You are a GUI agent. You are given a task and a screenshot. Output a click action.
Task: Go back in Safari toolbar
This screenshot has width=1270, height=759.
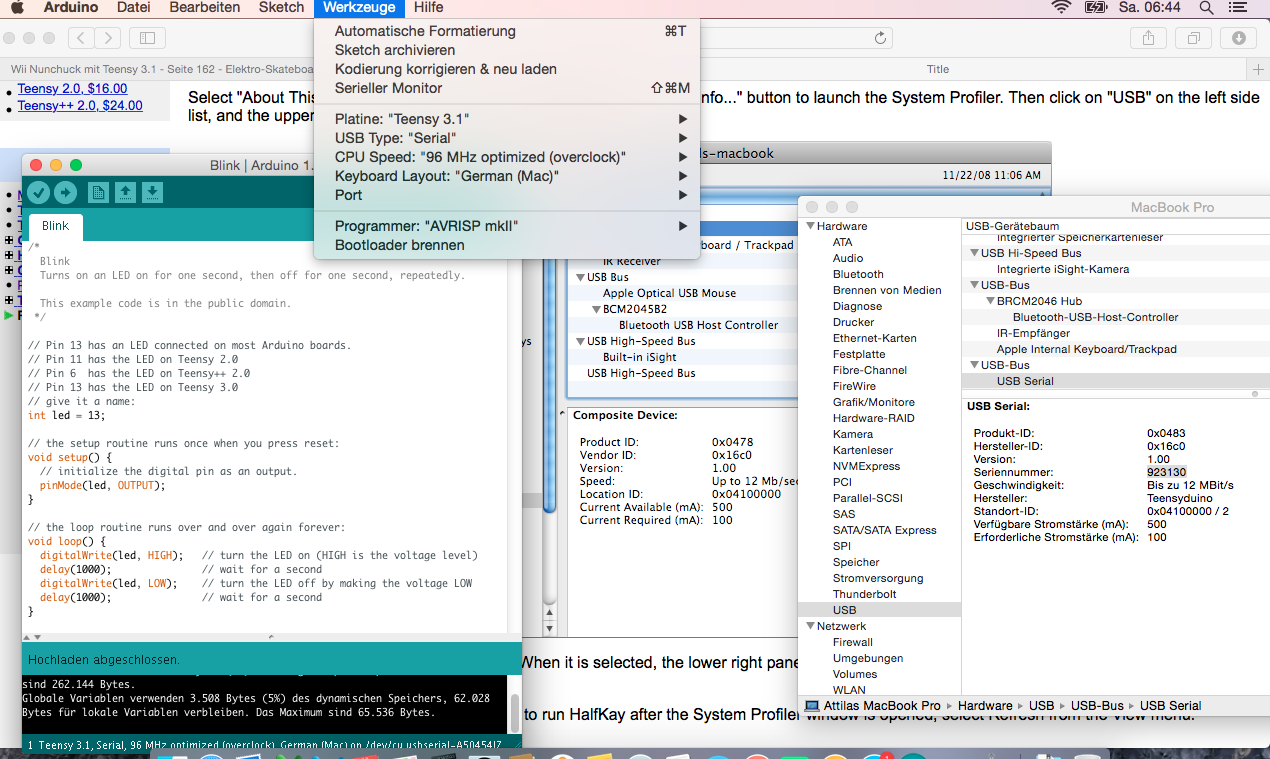click(x=81, y=38)
